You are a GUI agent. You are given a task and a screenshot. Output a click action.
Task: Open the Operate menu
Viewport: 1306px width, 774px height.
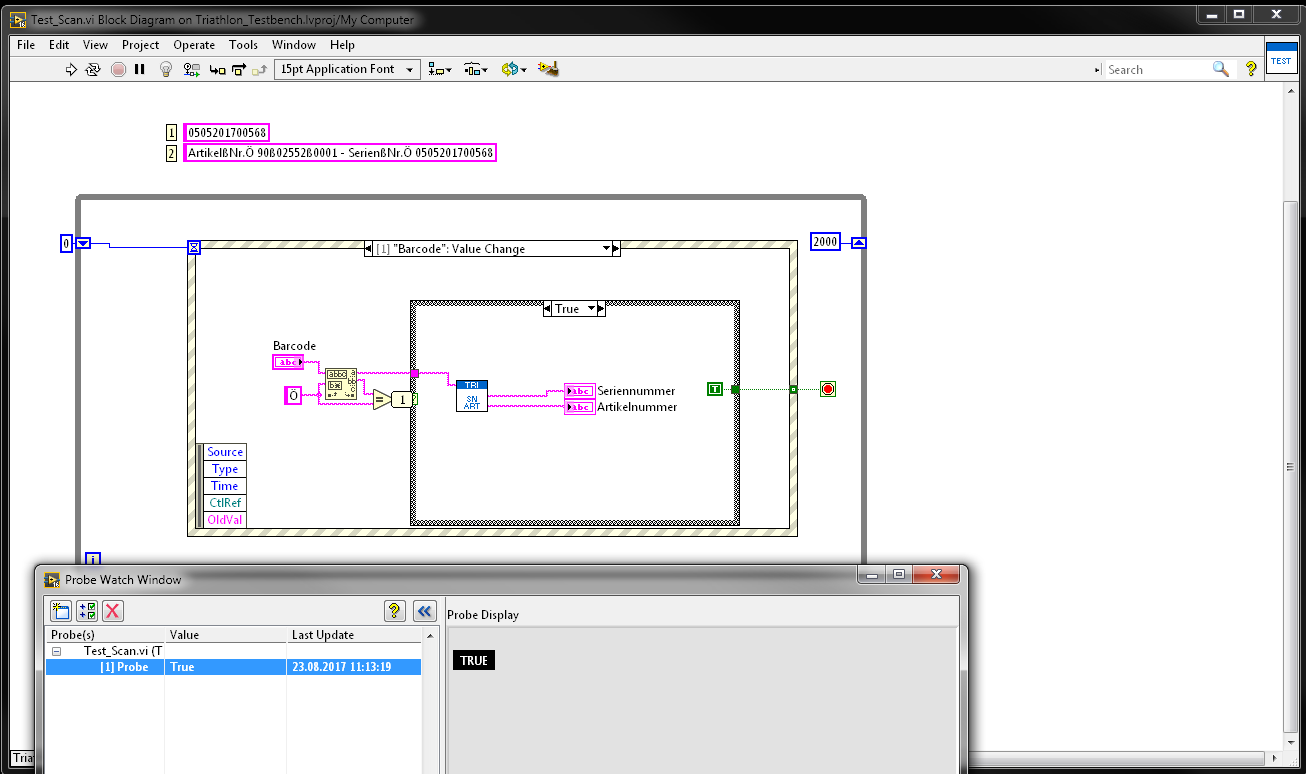[194, 45]
